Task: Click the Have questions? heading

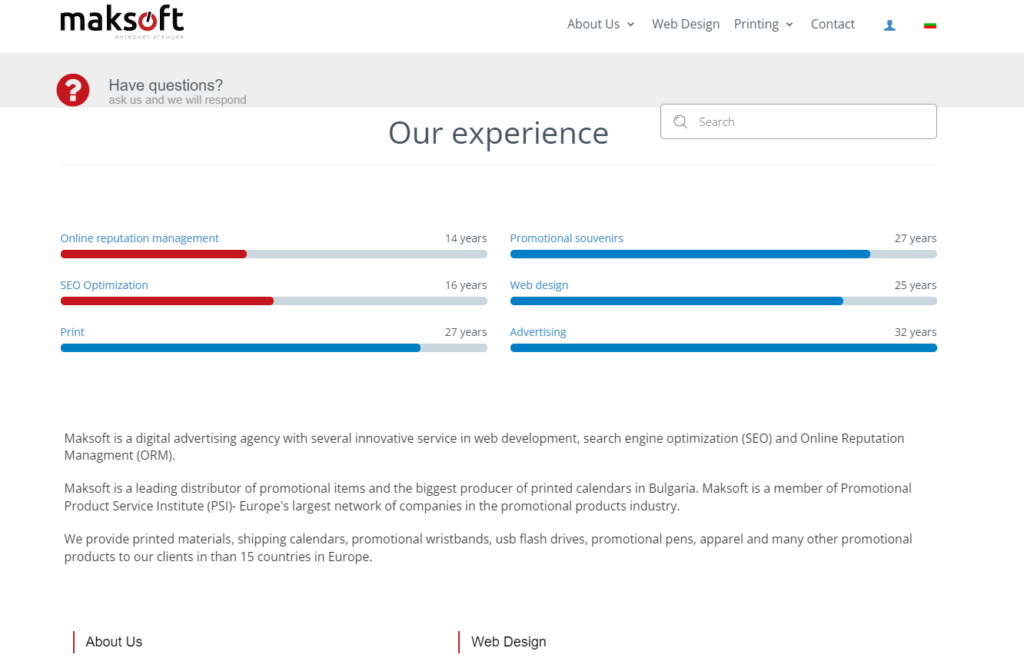Action: point(165,86)
